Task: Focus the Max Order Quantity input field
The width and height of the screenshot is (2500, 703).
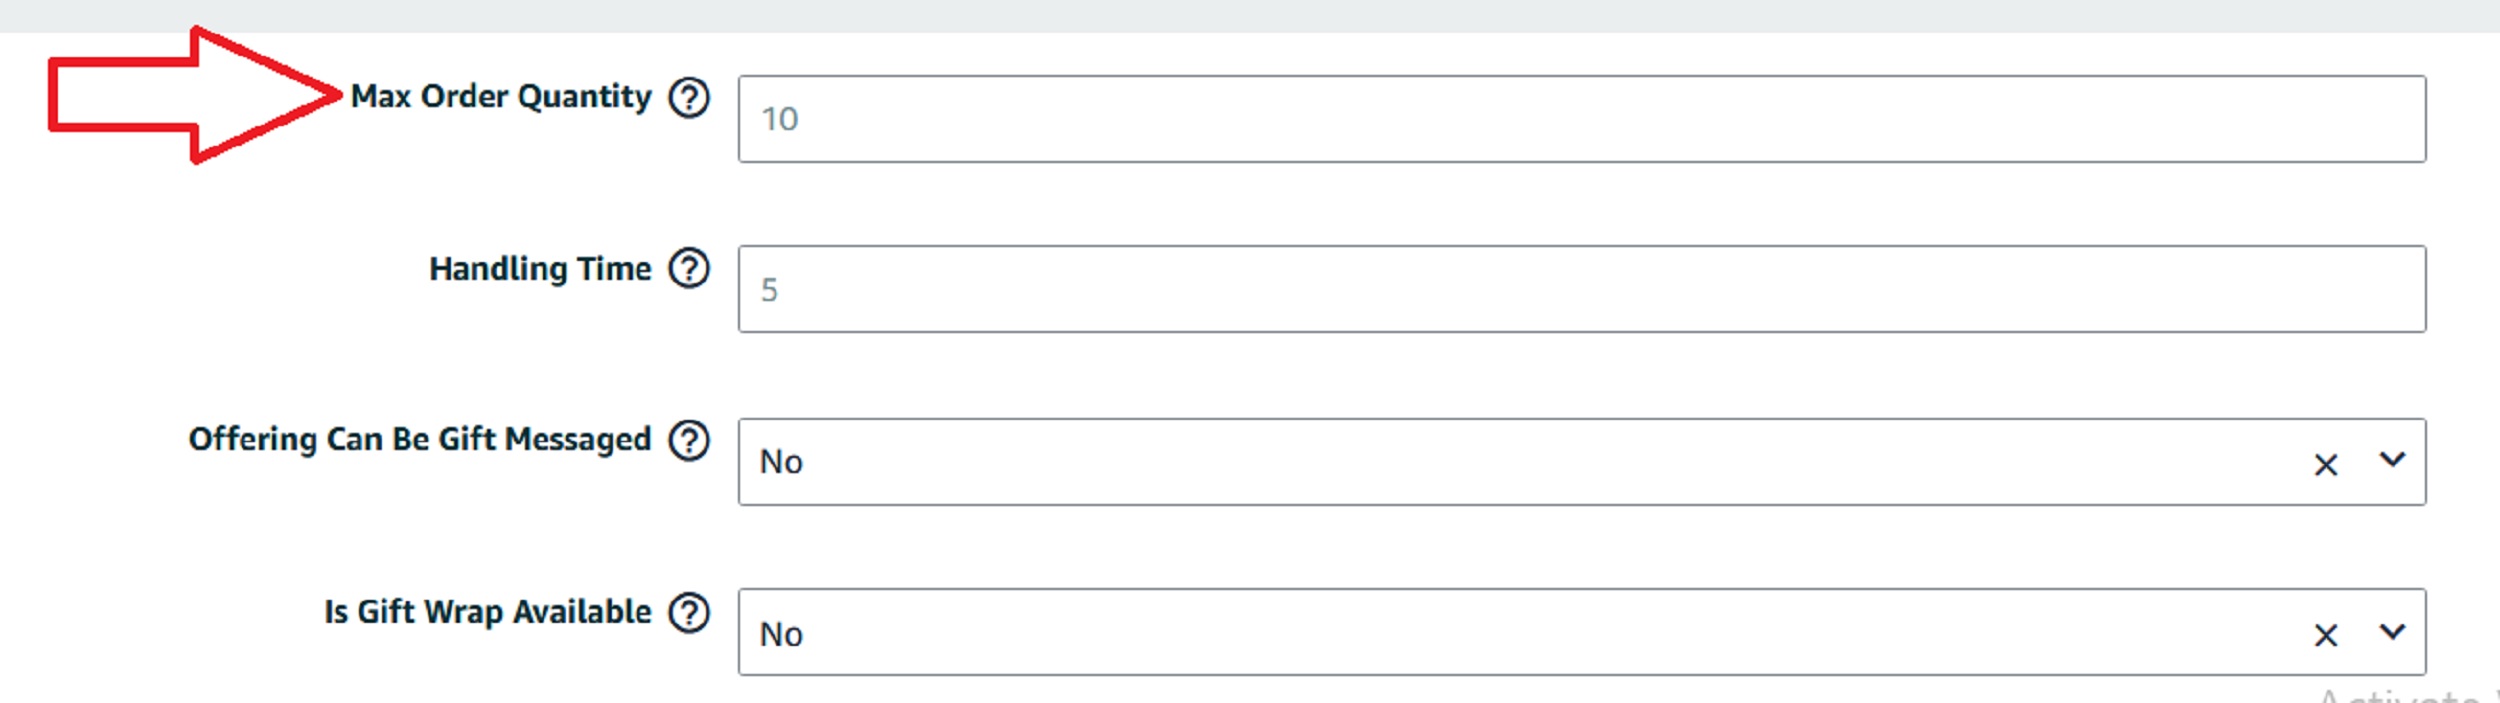Action: click(x=1582, y=119)
